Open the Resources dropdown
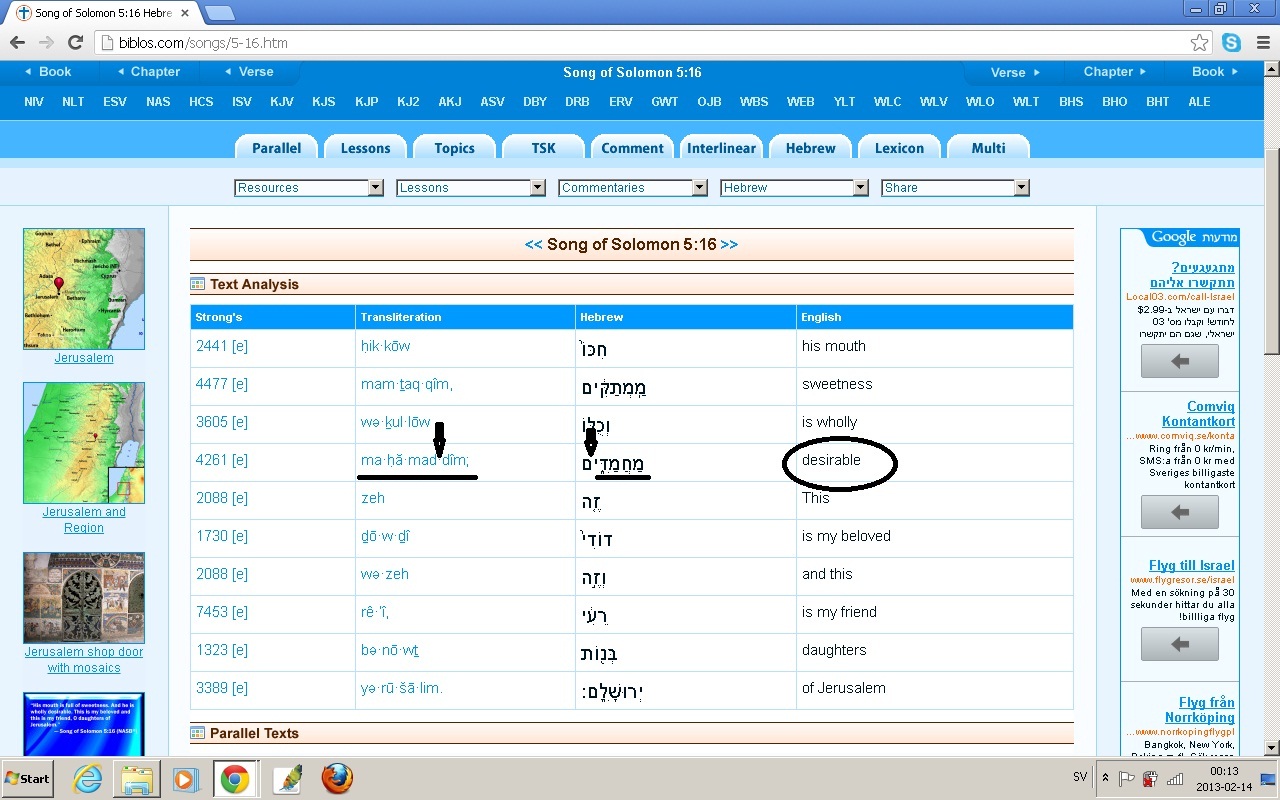This screenshot has height=800, width=1280. tap(309, 187)
